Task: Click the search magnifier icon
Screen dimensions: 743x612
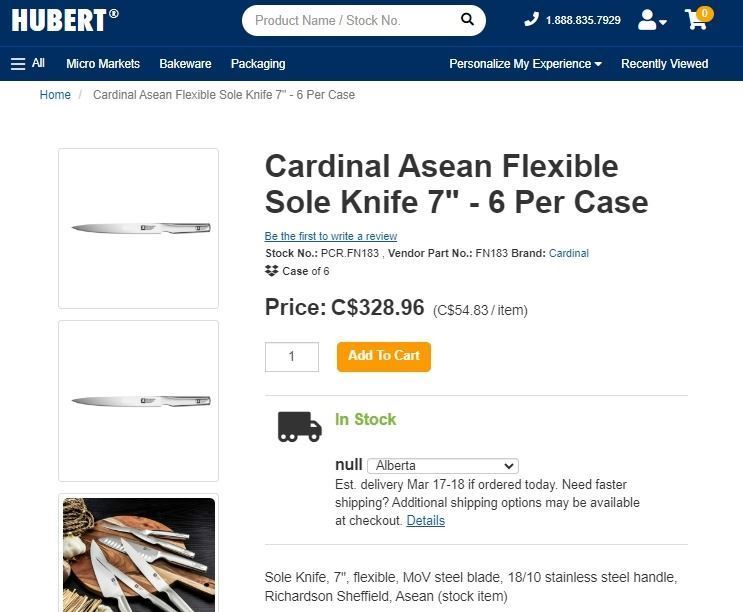Action: point(467,20)
